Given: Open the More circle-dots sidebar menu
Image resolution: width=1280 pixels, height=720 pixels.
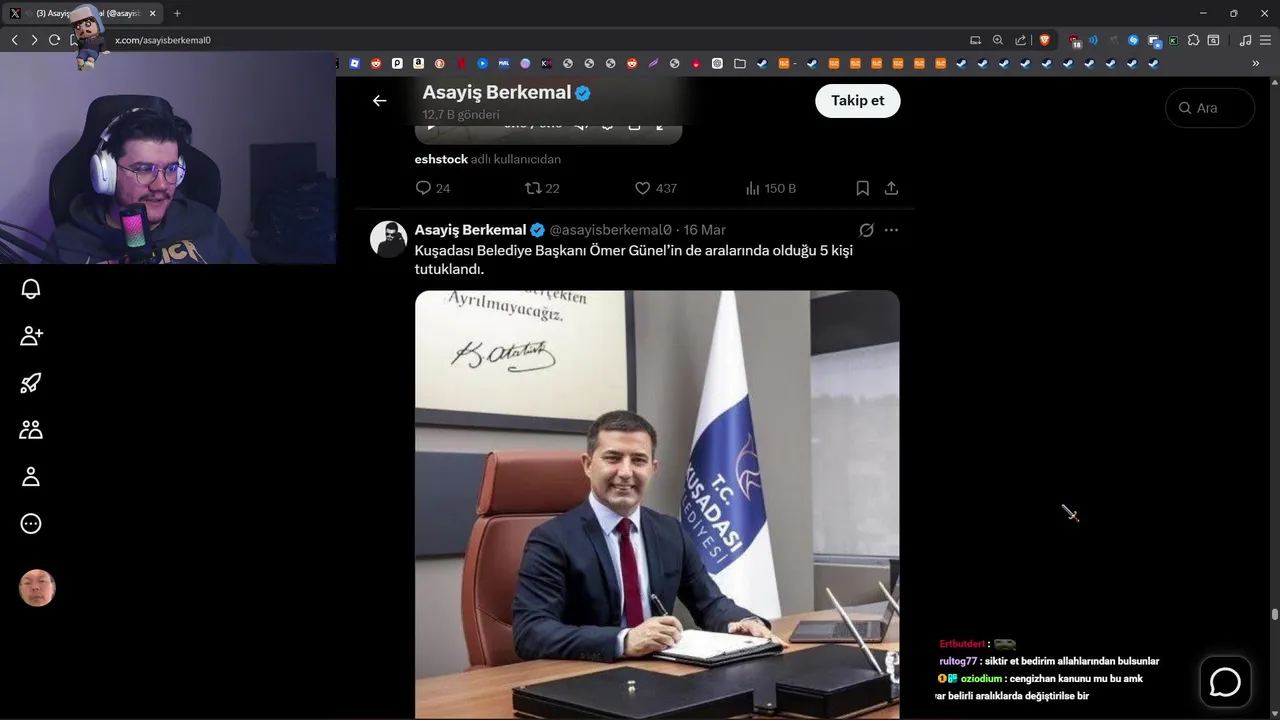Looking at the screenshot, I should pyautogui.click(x=31, y=523).
